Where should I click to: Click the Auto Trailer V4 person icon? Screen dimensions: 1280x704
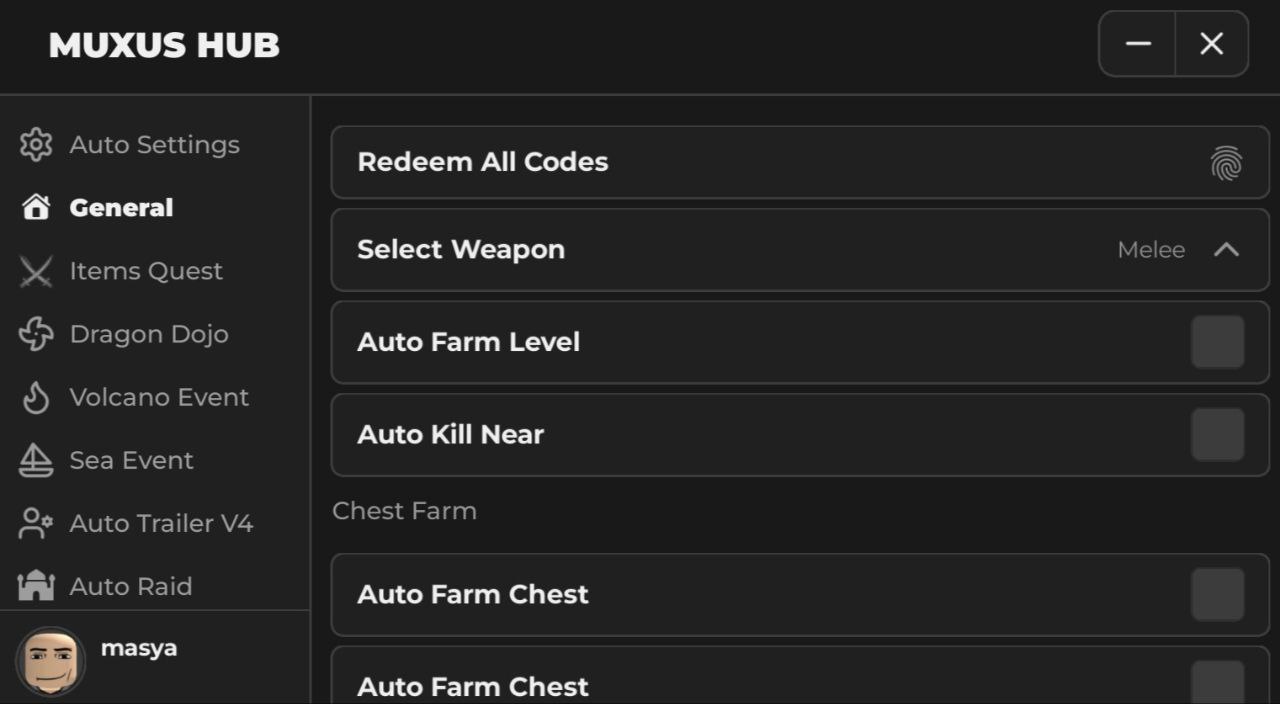pos(36,523)
